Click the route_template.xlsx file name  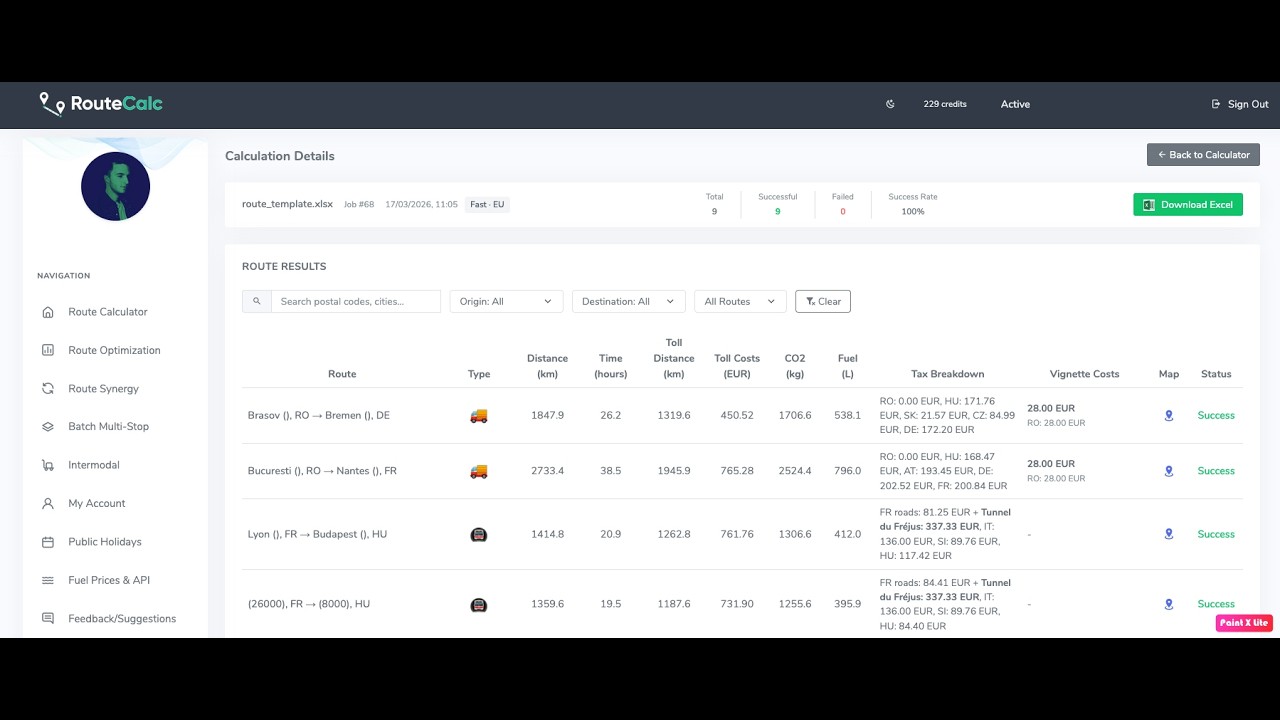point(287,204)
